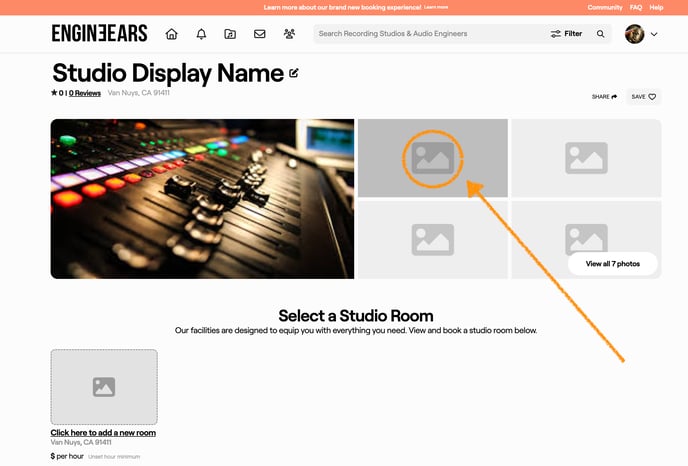Viewport: 688px width, 466px height.
Task: Expand the profile avatar menu chevron
Action: coord(654,34)
